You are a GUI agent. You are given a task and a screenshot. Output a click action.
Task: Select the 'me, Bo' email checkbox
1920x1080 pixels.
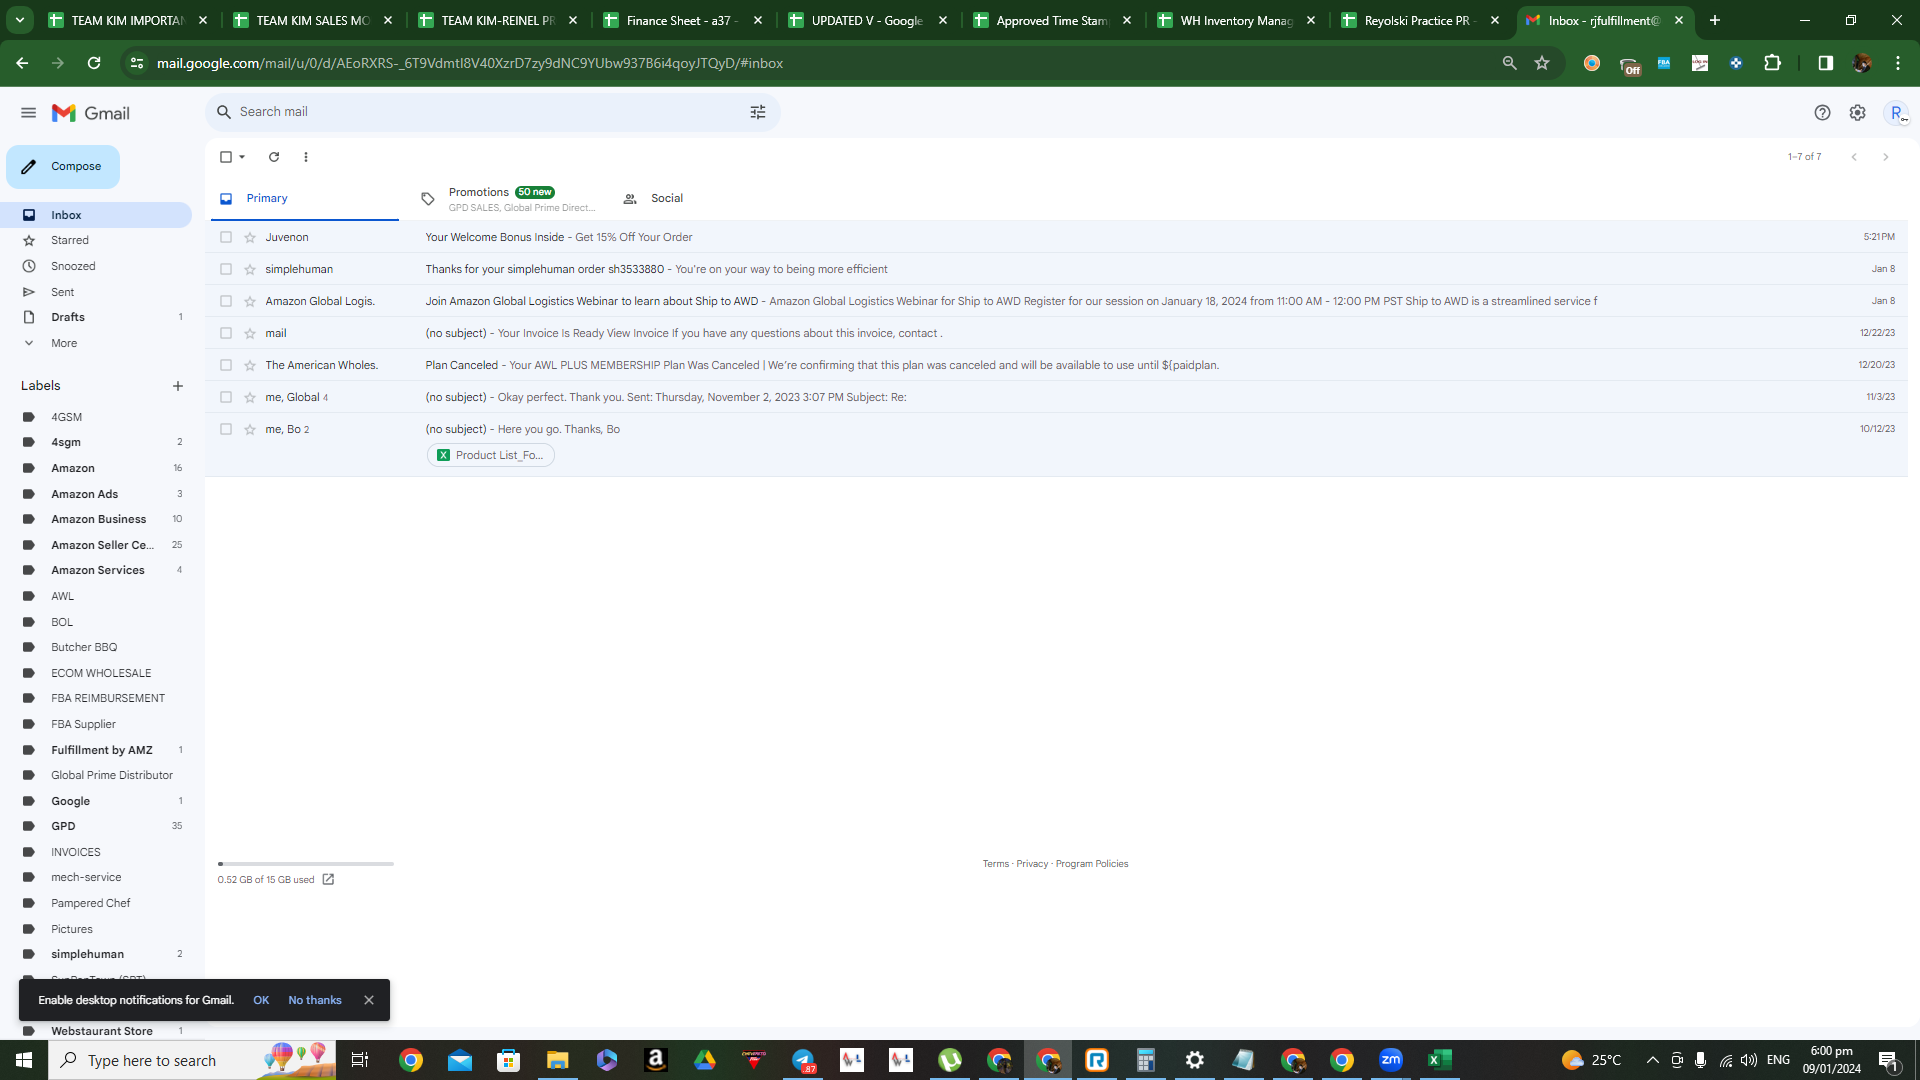pos(226,429)
